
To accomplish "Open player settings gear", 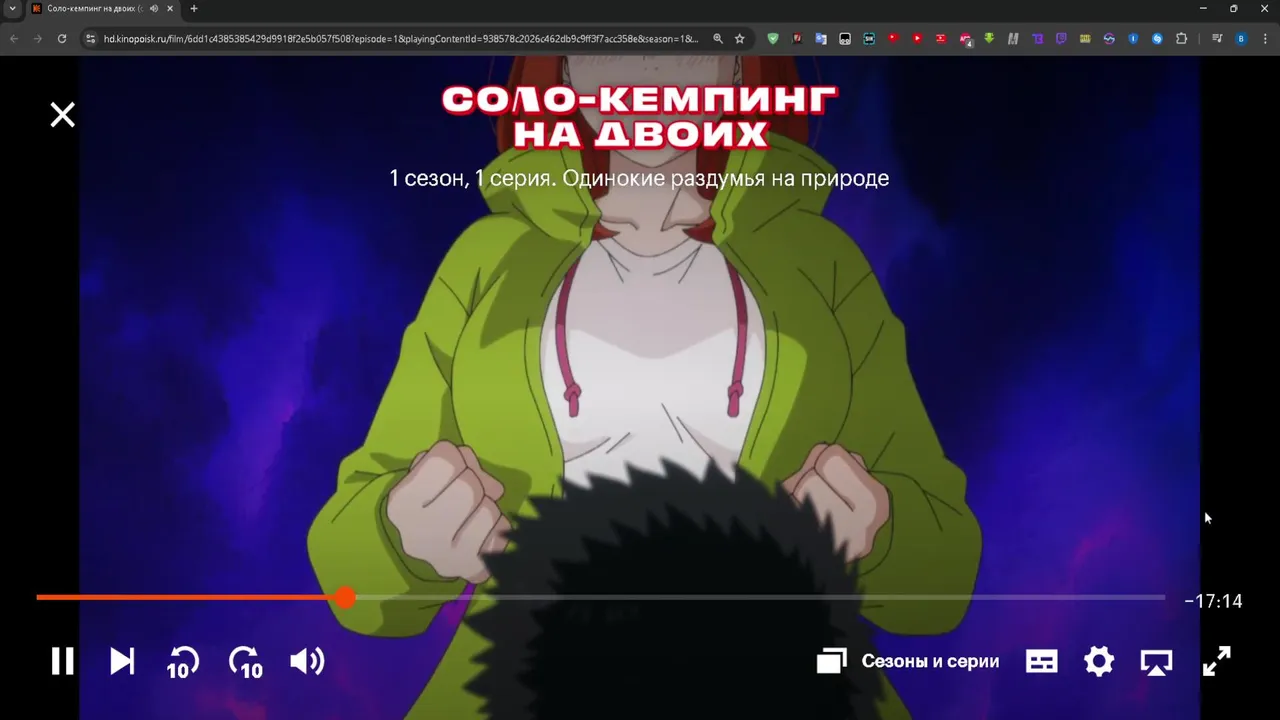I will (x=1099, y=661).
